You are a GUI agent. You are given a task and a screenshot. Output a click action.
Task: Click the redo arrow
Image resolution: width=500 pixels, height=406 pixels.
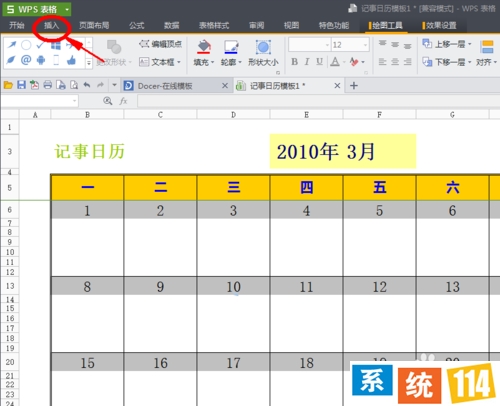100,85
